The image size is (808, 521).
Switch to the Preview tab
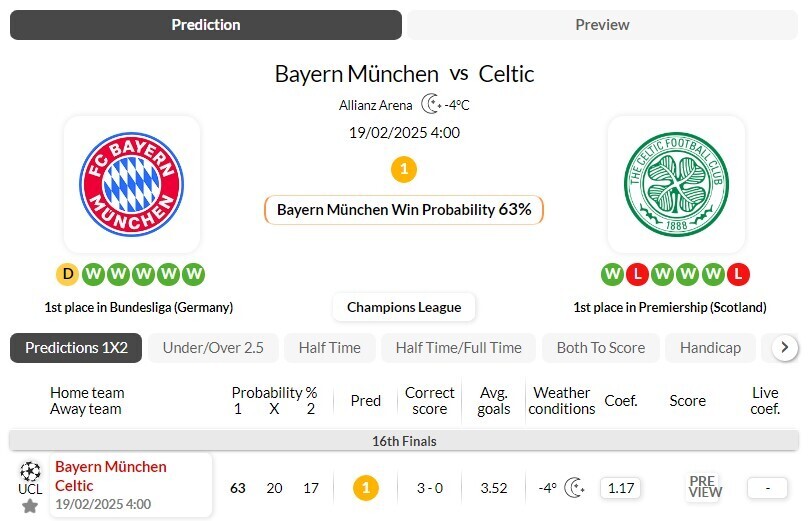coord(602,25)
